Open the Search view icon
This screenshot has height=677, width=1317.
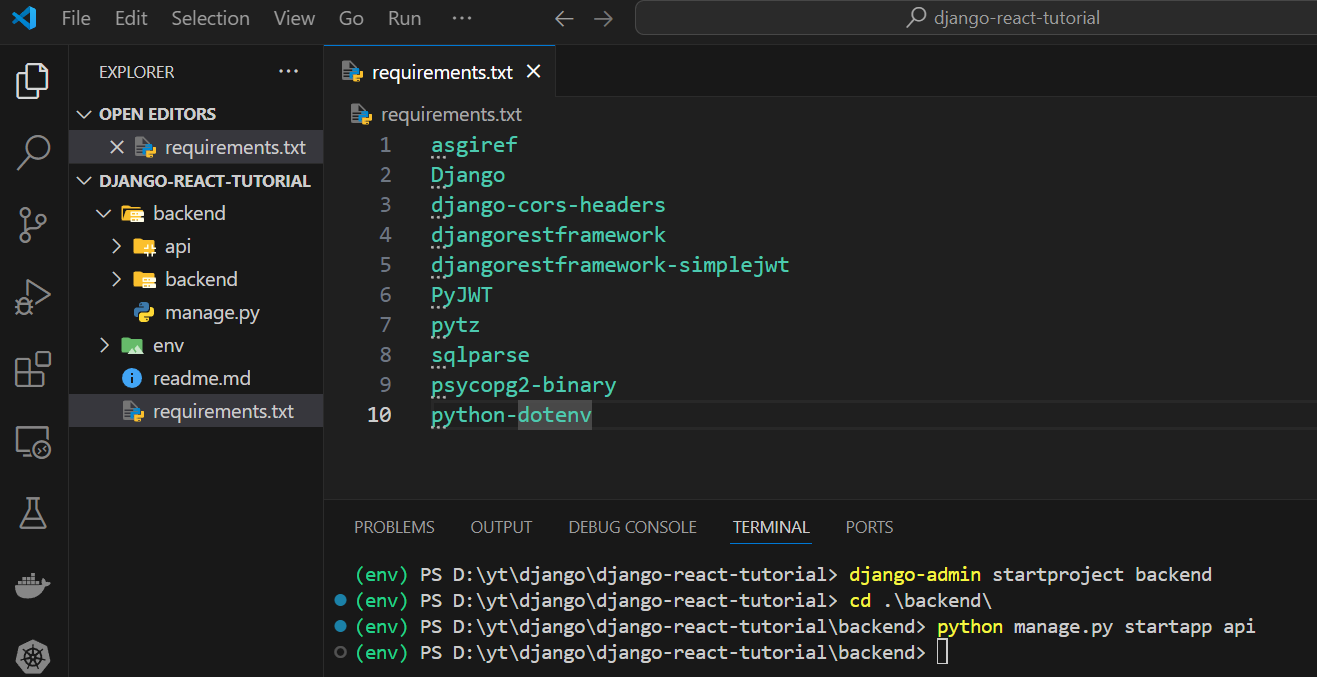tap(33, 152)
